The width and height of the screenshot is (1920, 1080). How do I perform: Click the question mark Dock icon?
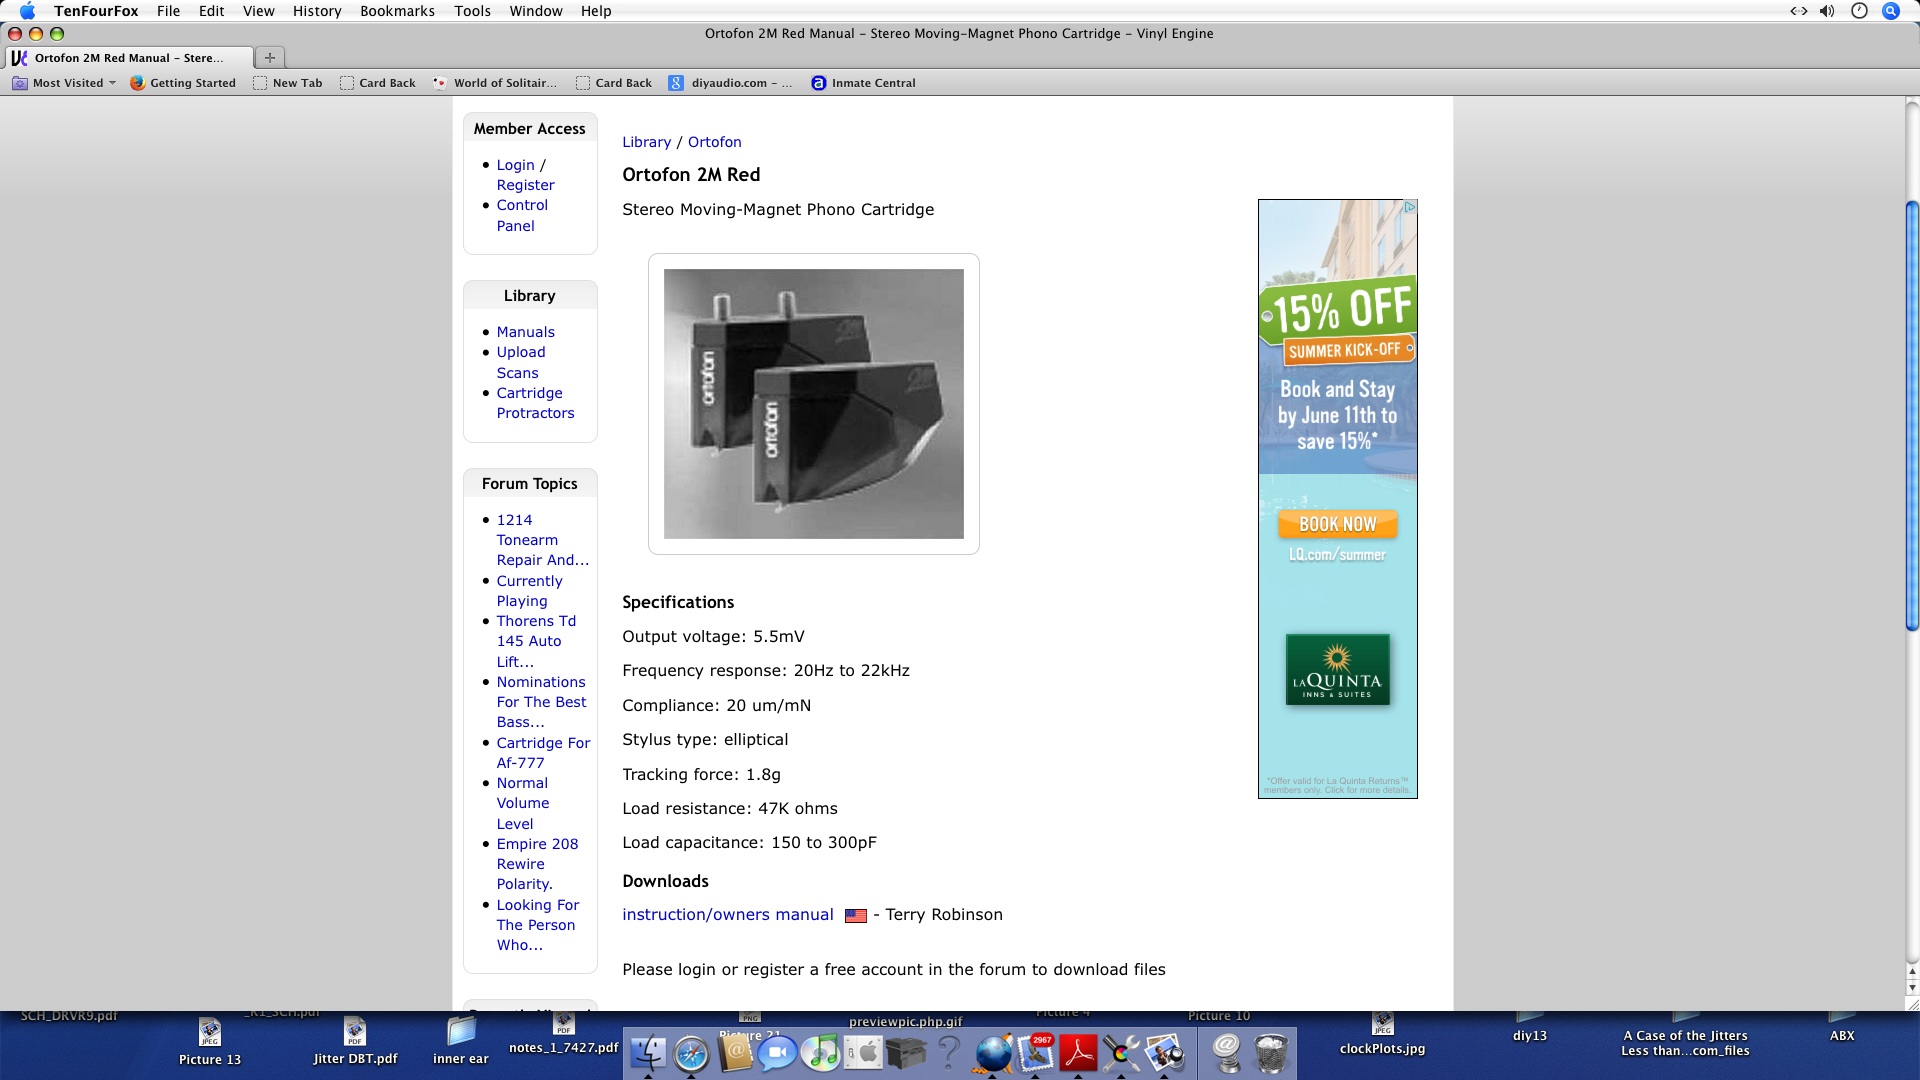click(x=949, y=1052)
